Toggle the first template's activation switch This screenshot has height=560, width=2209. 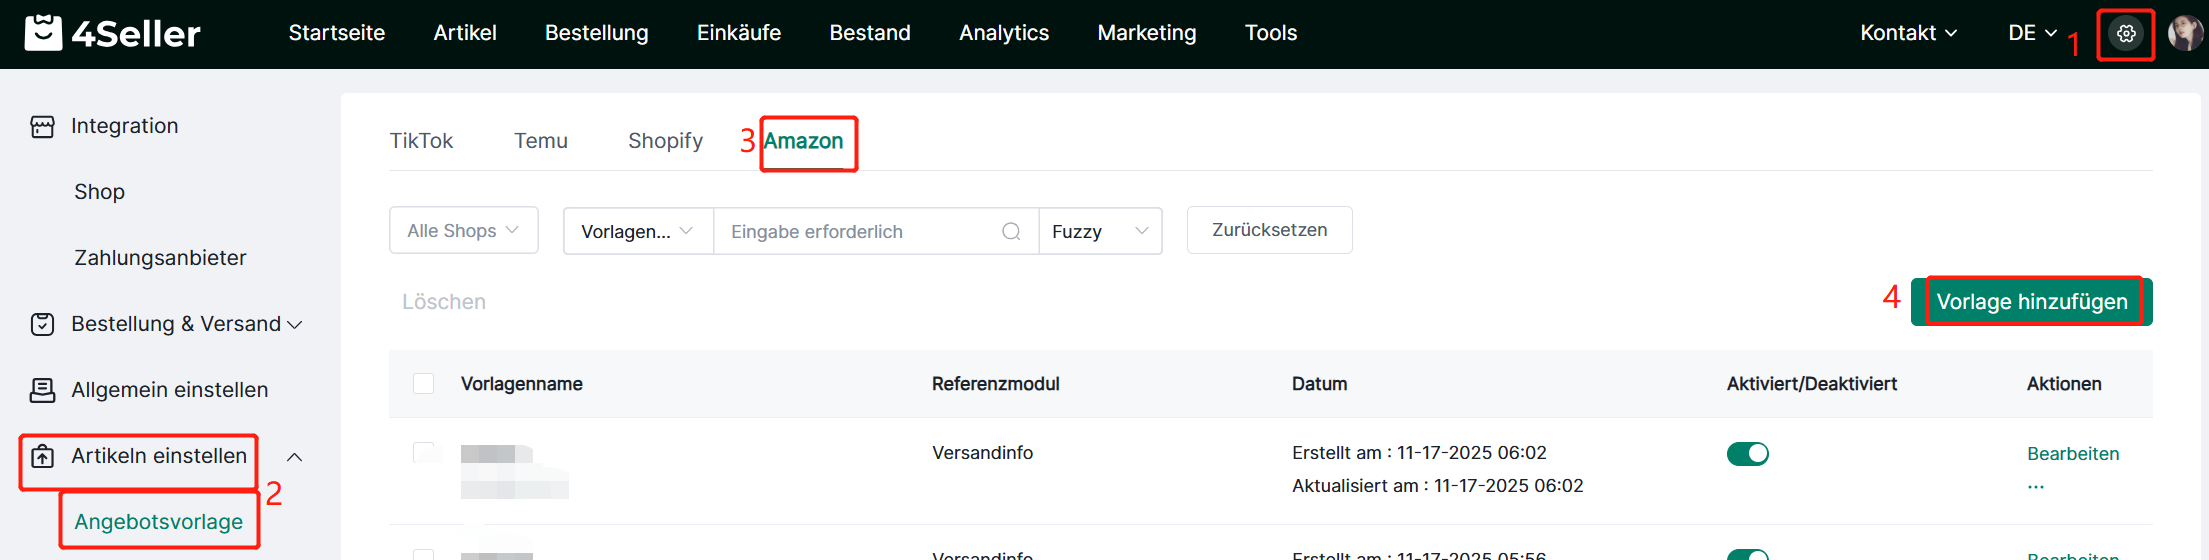pyautogui.click(x=1747, y=454)
